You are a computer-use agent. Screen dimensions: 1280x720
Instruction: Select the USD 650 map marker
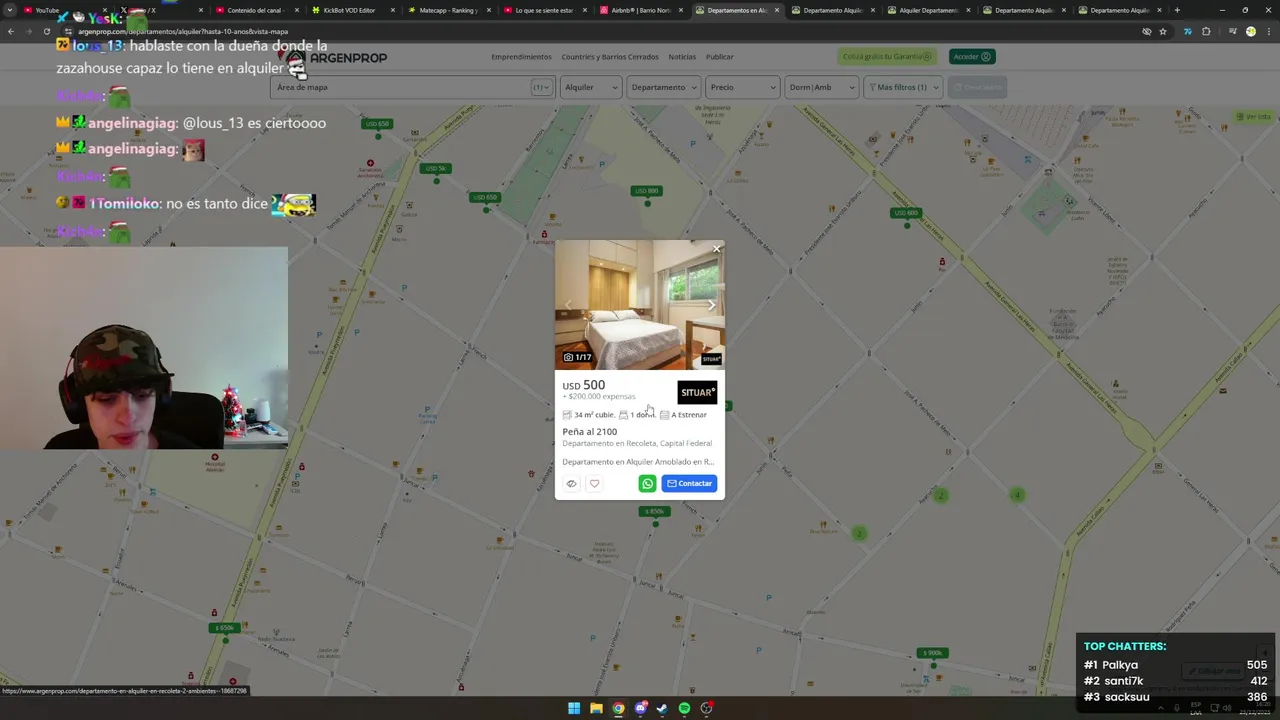pyautogui.click(x=377, y=124)
